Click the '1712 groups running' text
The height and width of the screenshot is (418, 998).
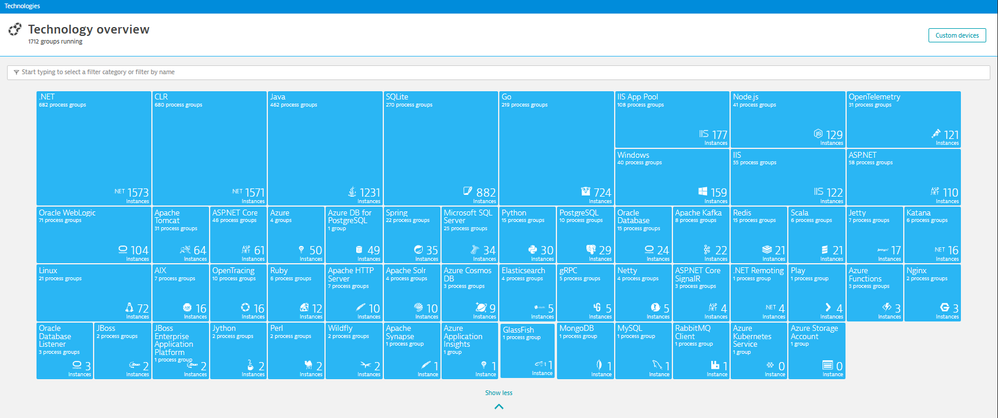55,41
